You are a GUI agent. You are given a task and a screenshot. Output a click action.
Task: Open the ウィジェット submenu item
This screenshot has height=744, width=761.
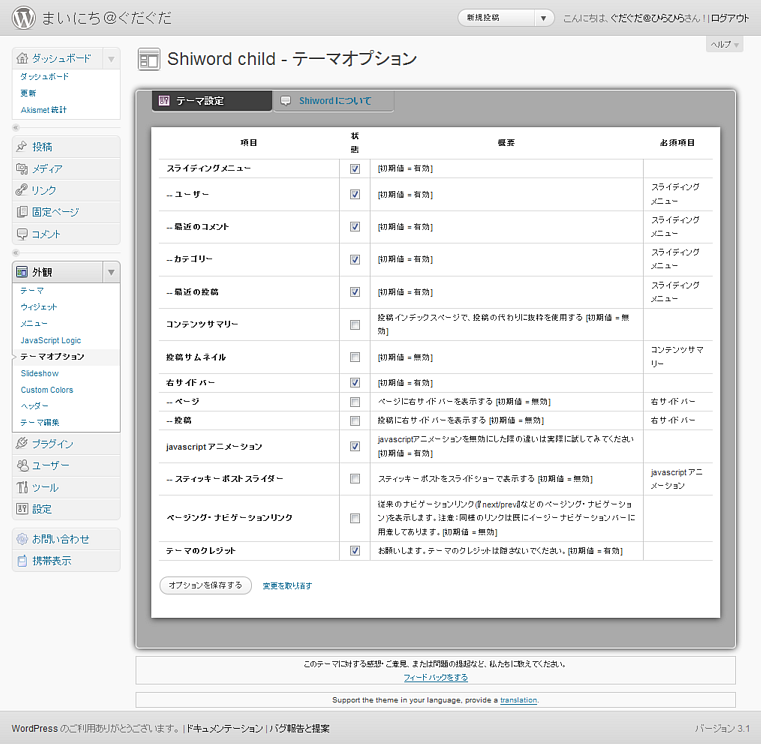coord(39,307)
